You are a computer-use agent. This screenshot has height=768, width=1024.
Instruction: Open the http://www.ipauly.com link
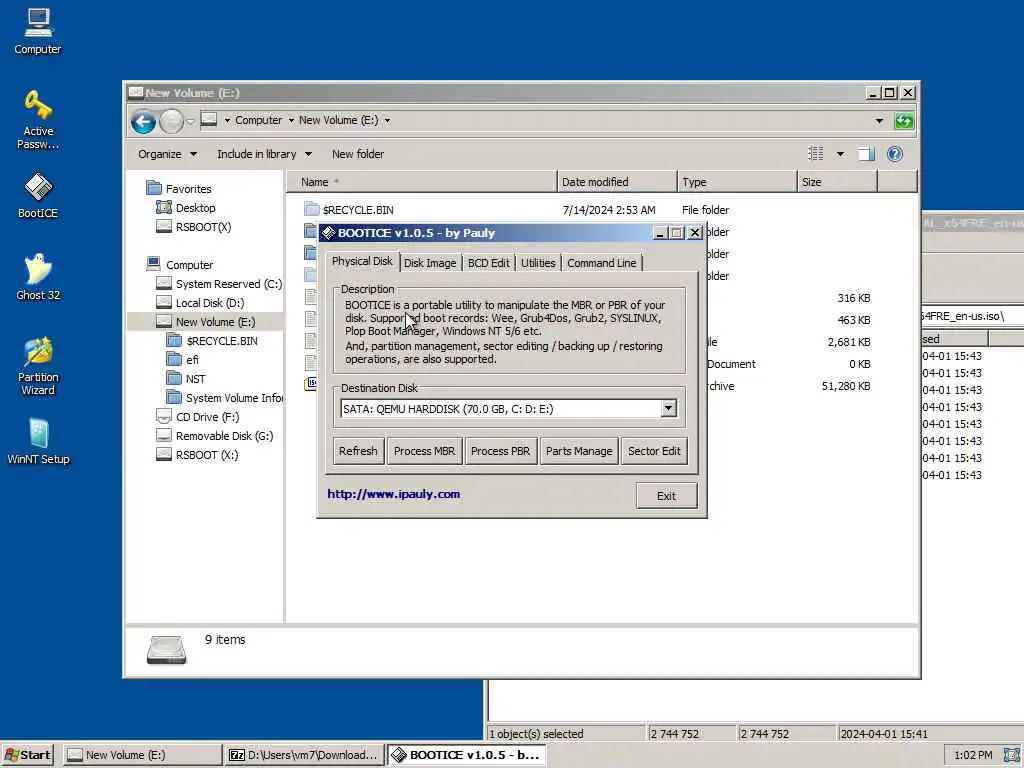(394, 494)
